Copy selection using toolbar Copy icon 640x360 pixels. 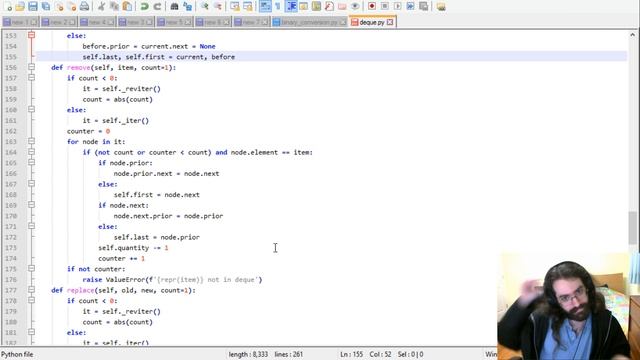coord(114,7)
